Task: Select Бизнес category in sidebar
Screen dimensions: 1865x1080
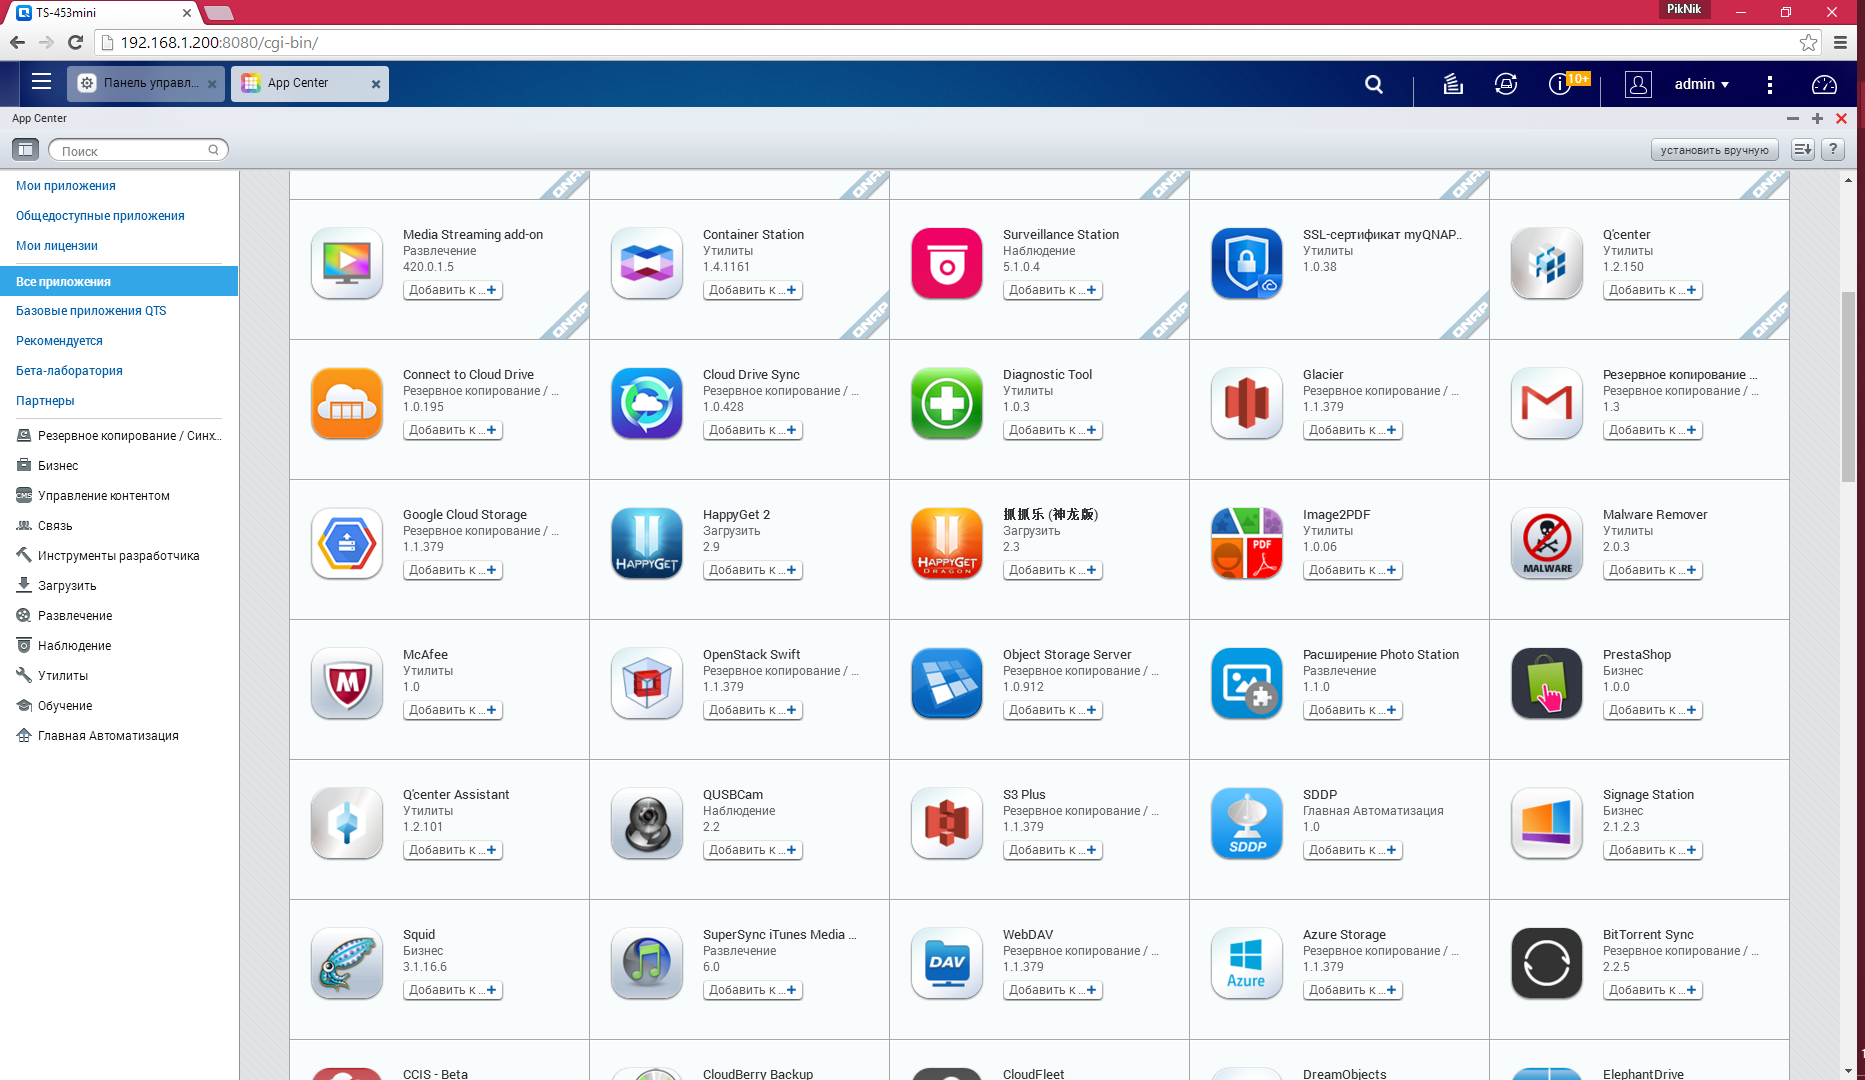Action: click(x=48, y=466)
